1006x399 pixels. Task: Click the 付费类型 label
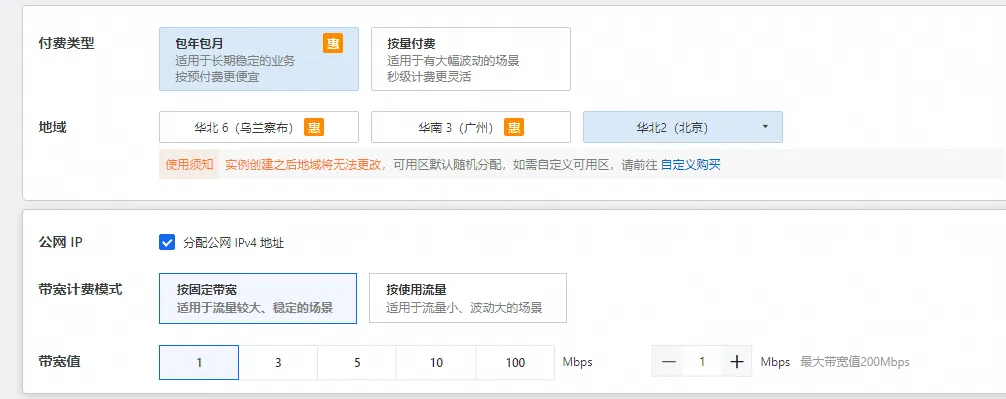[x=67, y=44]
